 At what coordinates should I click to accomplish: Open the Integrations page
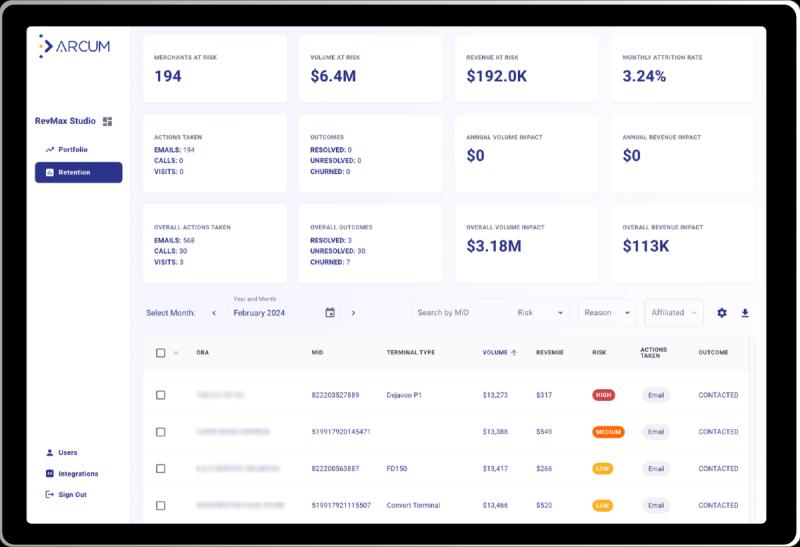77,474
